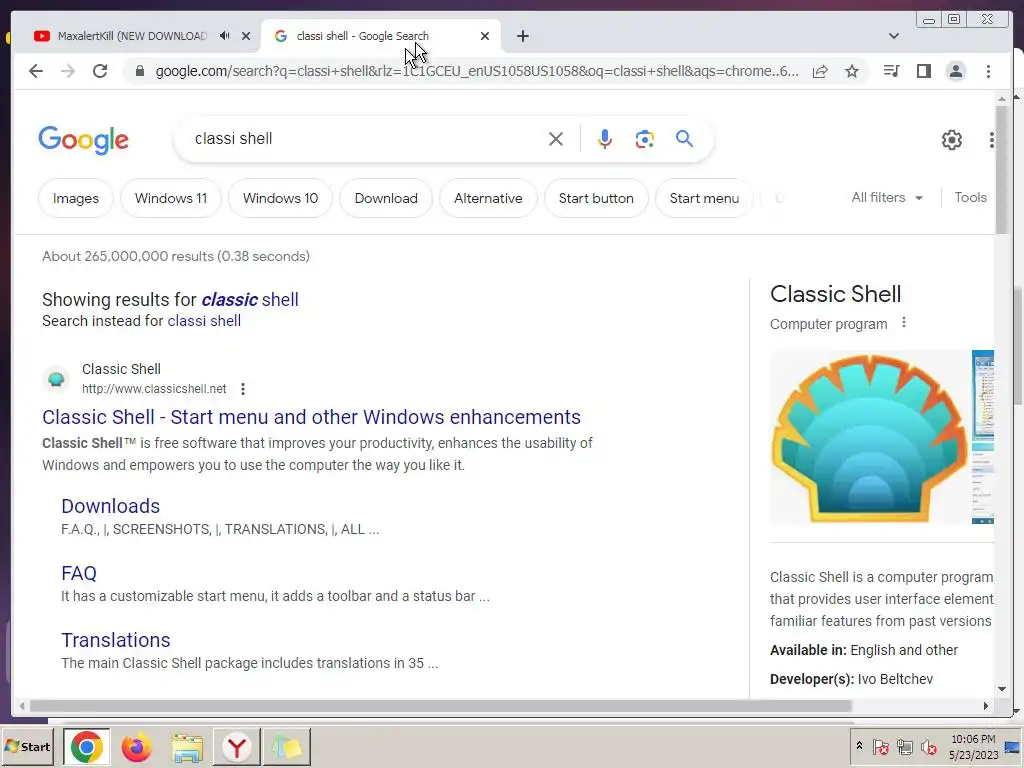Viewport: 1024px width, 768px height.
Task: Launch Firefox from the taskbar
Action: click(x=136, y=747)
